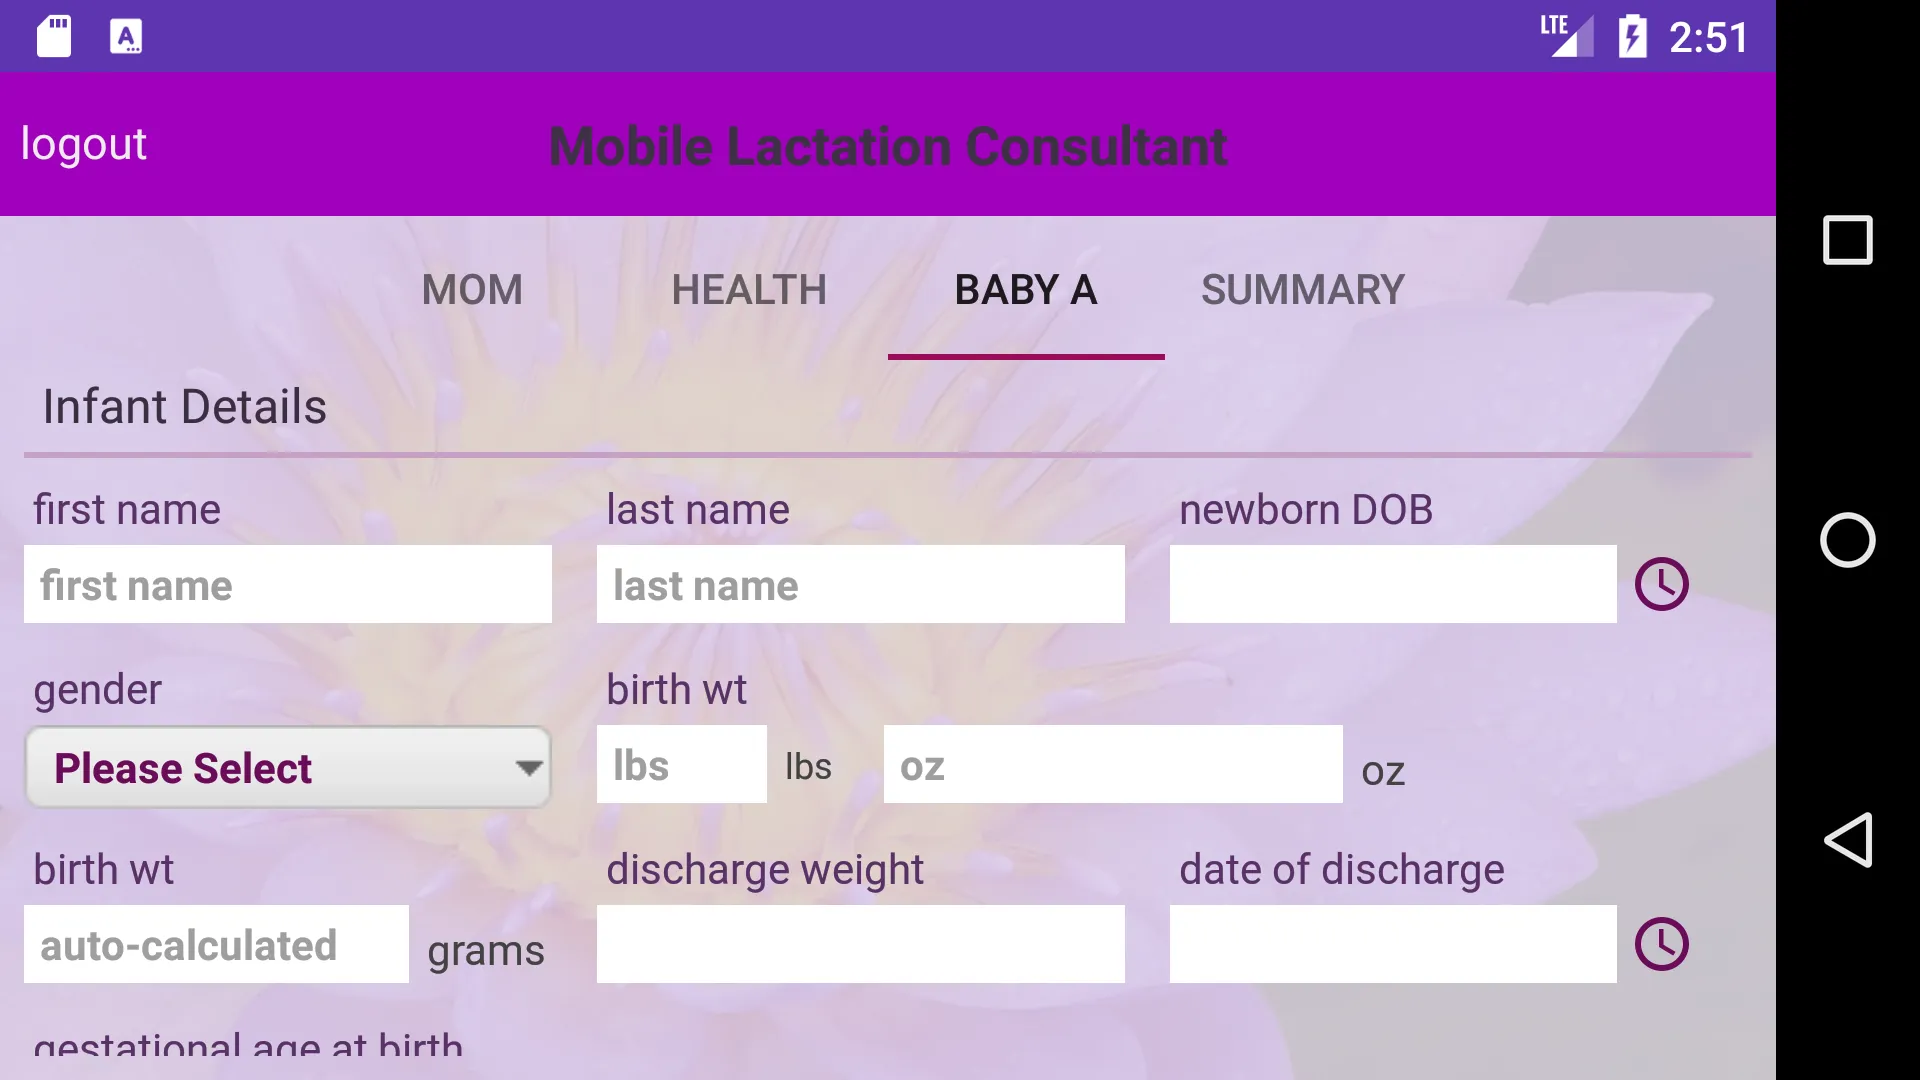Click the newborn DOB time picker icon
The height and width of the screenshot is (1080, 1920).
pyautogui.click(x=1662, y=583)
